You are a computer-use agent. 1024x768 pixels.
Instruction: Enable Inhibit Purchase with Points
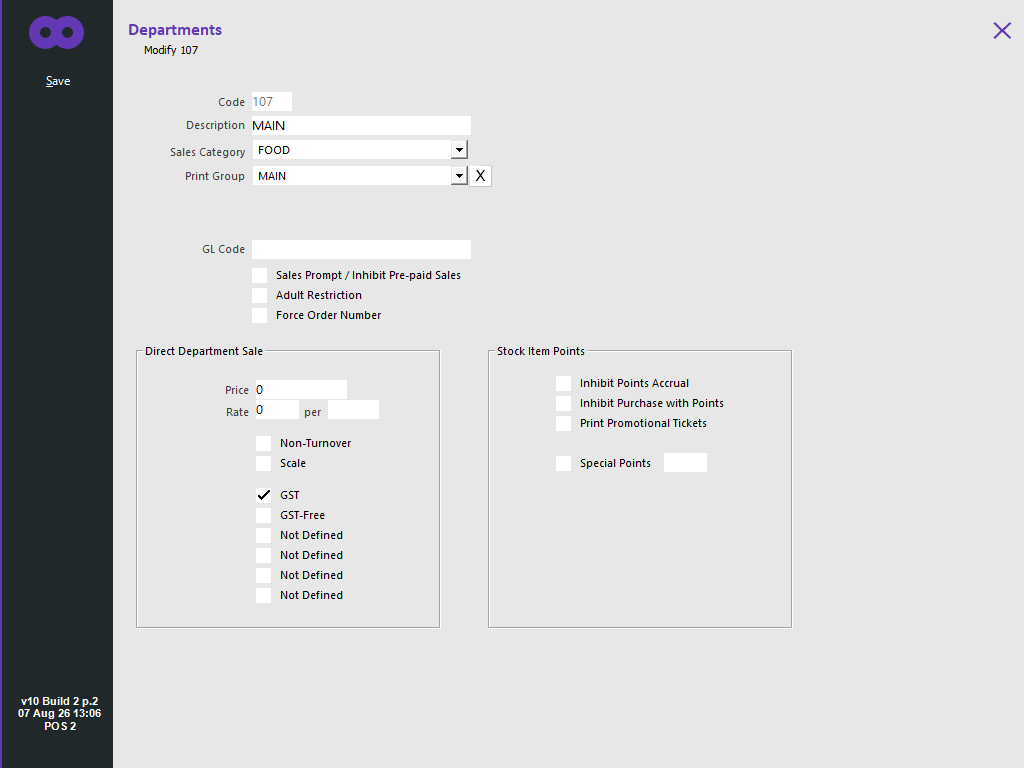[x=563, y=403]
